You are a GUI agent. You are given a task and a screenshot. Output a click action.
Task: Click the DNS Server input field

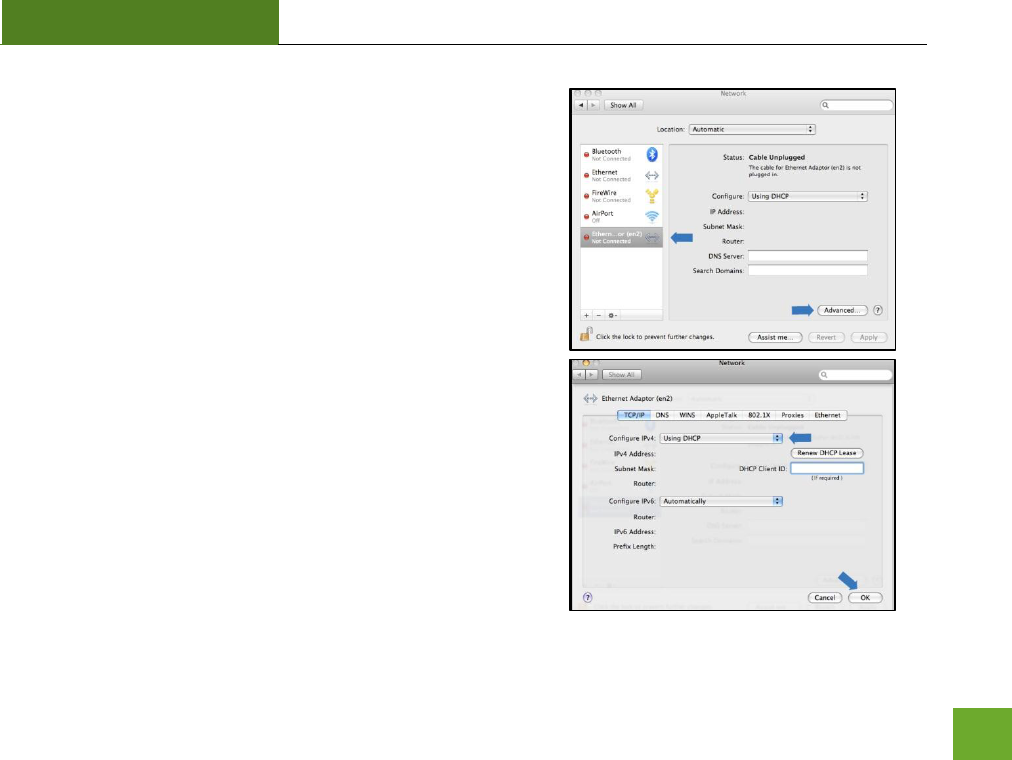pyautogui.click(x=807, y=256)
